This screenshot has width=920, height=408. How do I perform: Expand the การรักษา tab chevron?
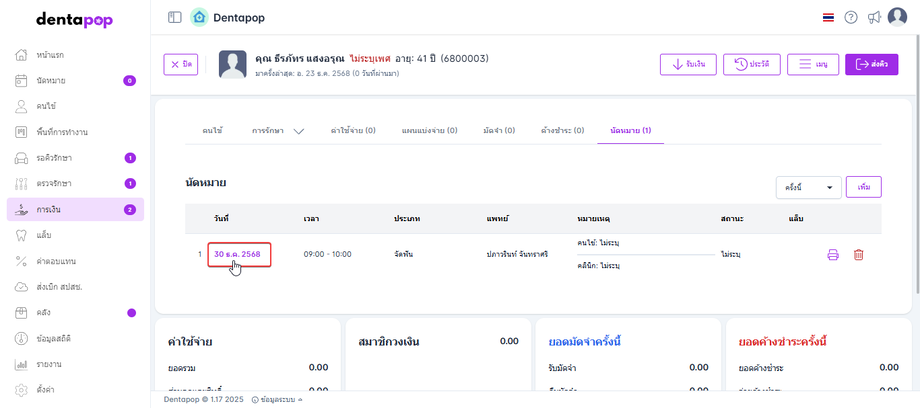(x=298, y=131)
